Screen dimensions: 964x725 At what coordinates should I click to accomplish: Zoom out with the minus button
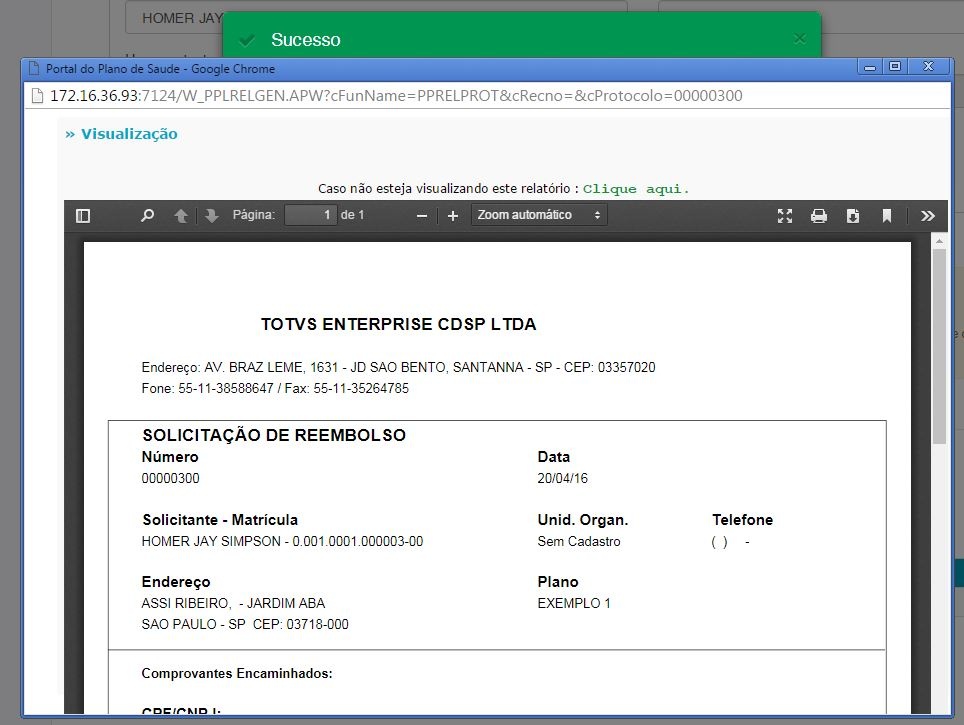(422, 216)
